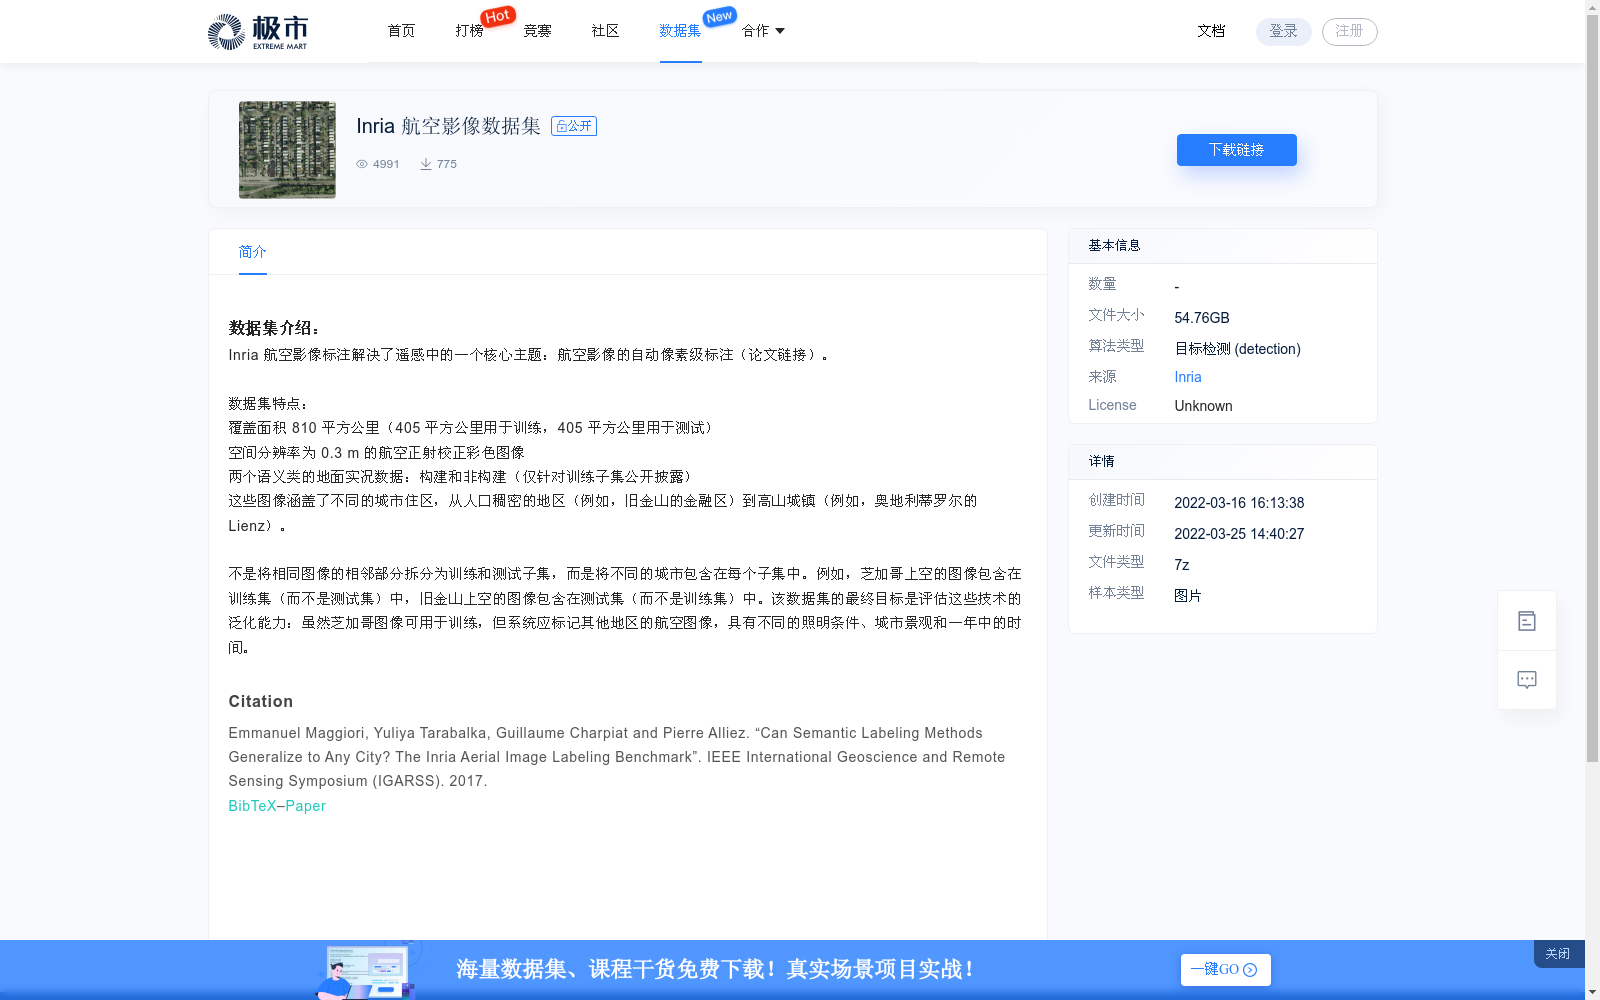This screenshot has width=1600, height=1000.
Task: Click the New badge on 数据集
Action: pyautogui.click(x=719, y=16)
